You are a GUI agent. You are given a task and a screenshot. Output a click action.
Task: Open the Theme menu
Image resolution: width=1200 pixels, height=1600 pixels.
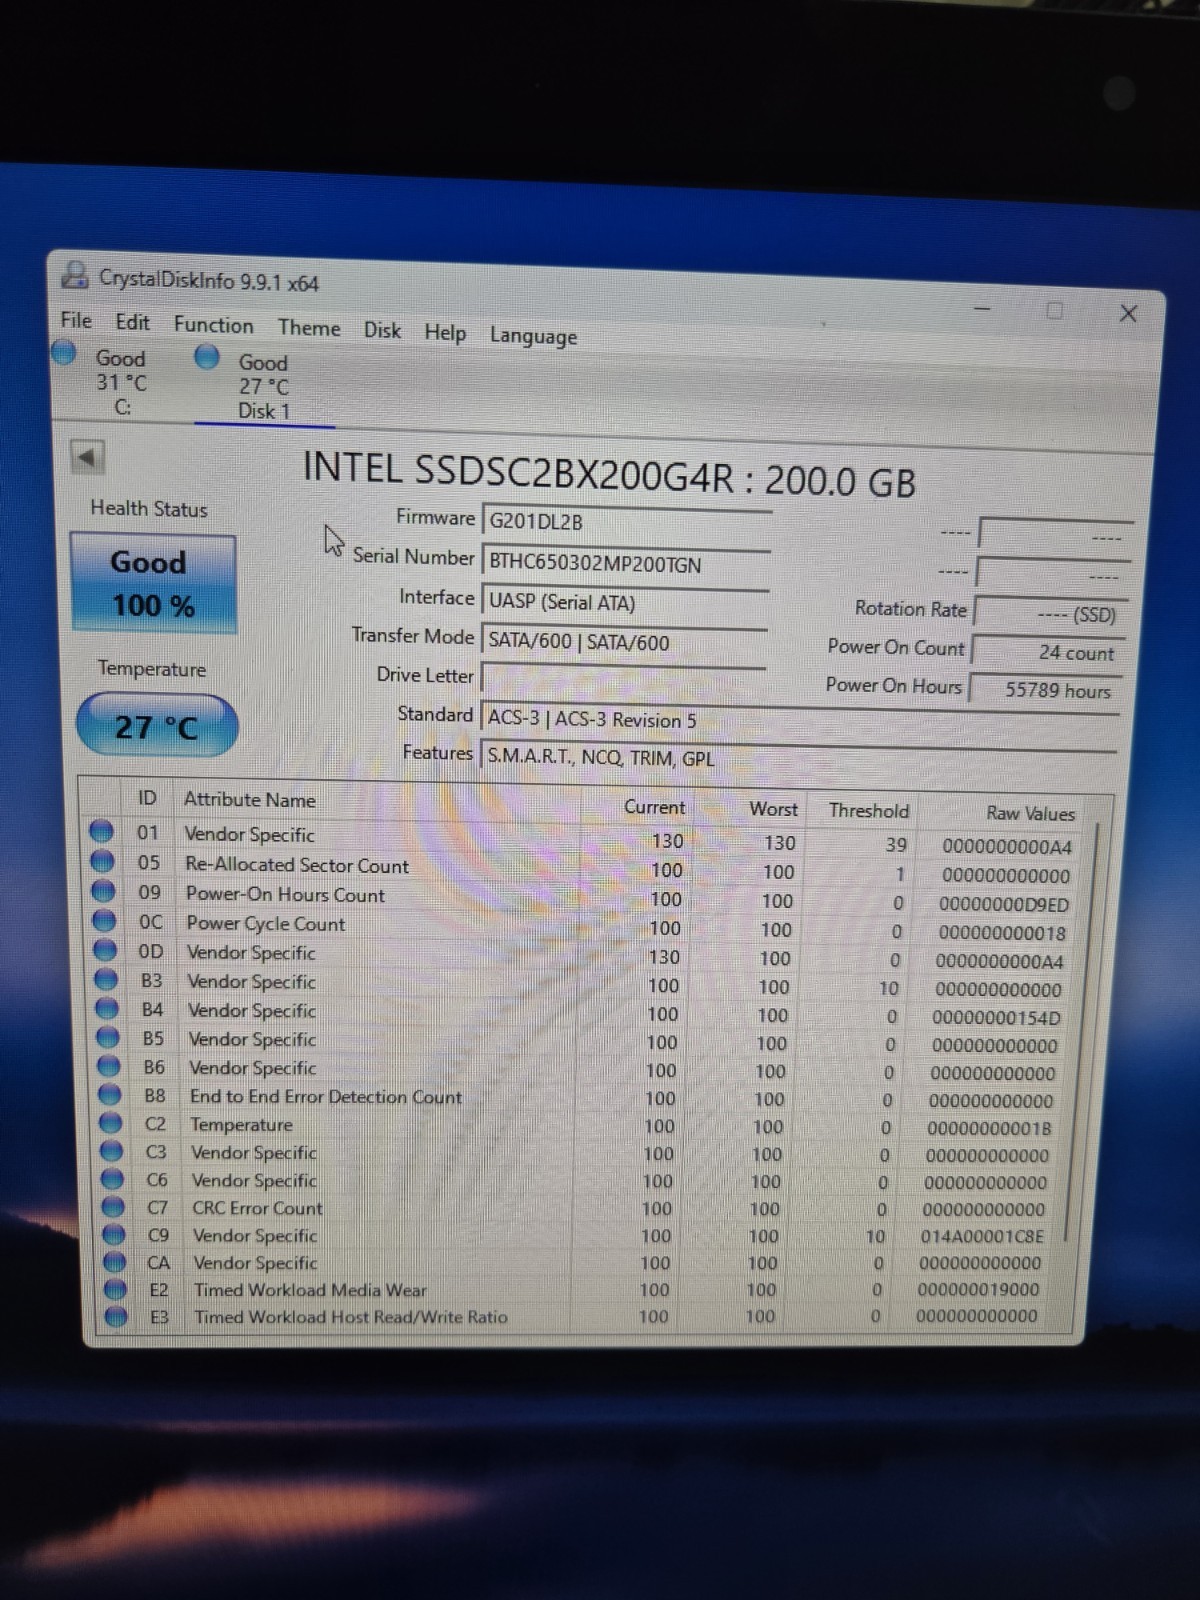click(x=309, y=328)
